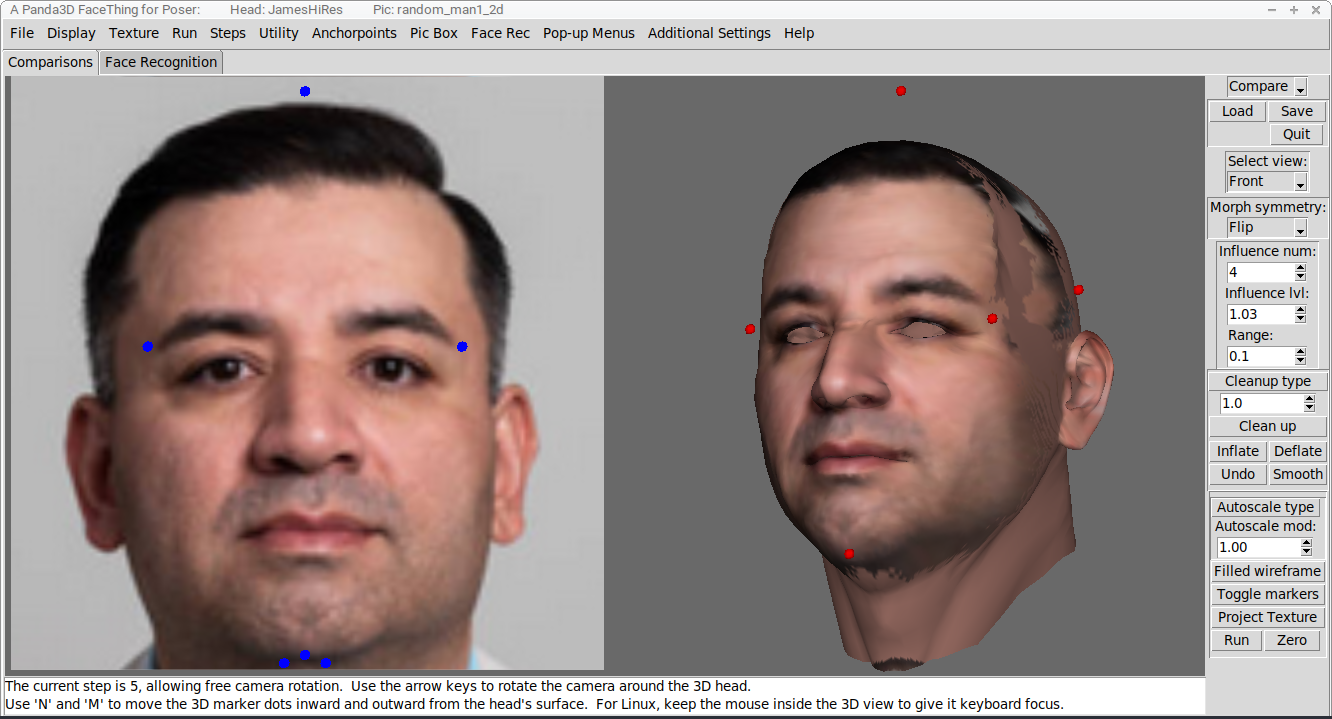Viewport: 1332px width, 719px height.
Task: Select the red marker on the 3D chin
Action: (849, 554)
